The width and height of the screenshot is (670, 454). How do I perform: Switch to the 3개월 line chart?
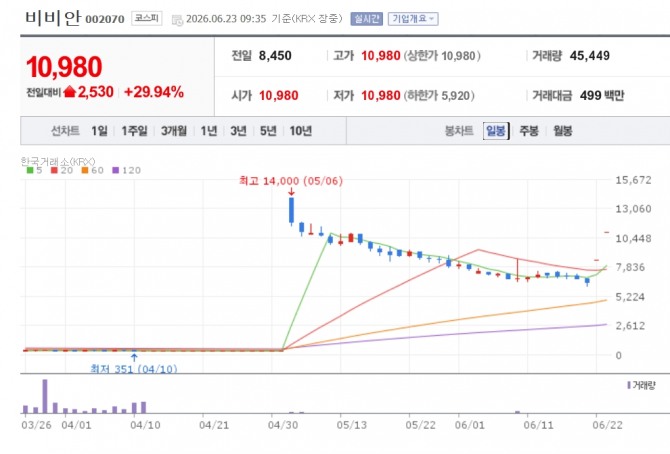pyautogui.click(x=174, y=130)
